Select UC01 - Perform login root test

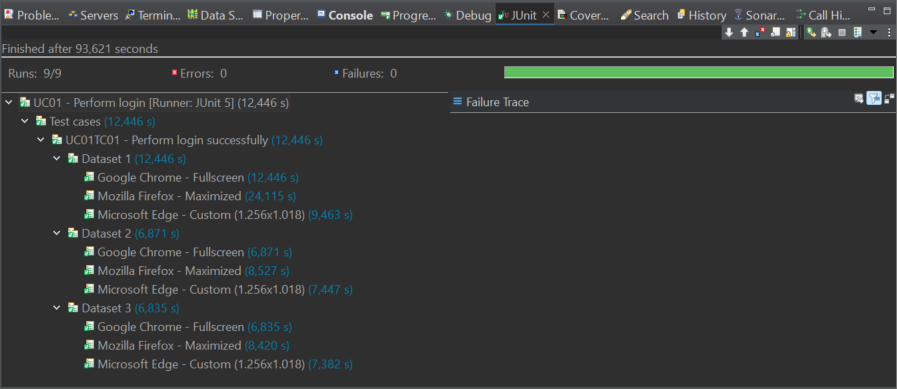pos(154,103)
